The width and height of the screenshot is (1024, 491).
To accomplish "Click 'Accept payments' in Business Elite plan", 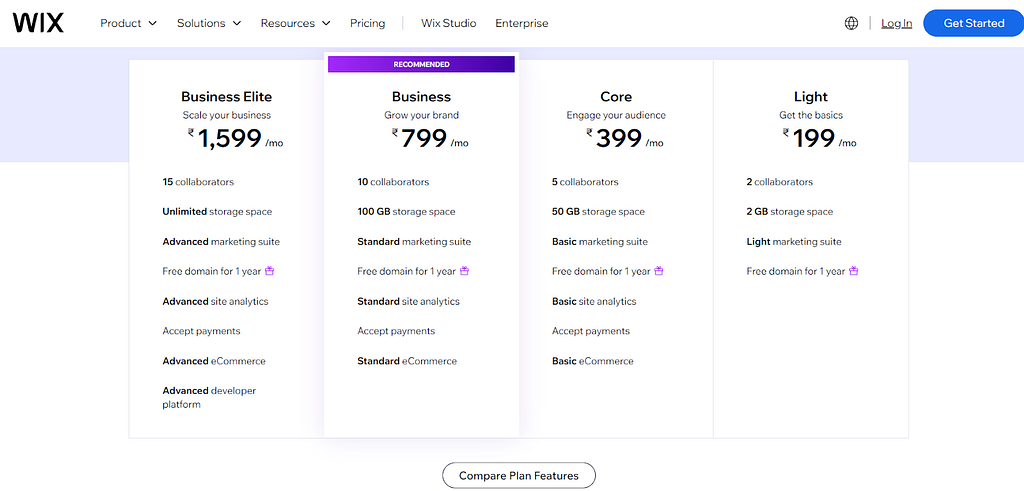I will pos(201,331).
